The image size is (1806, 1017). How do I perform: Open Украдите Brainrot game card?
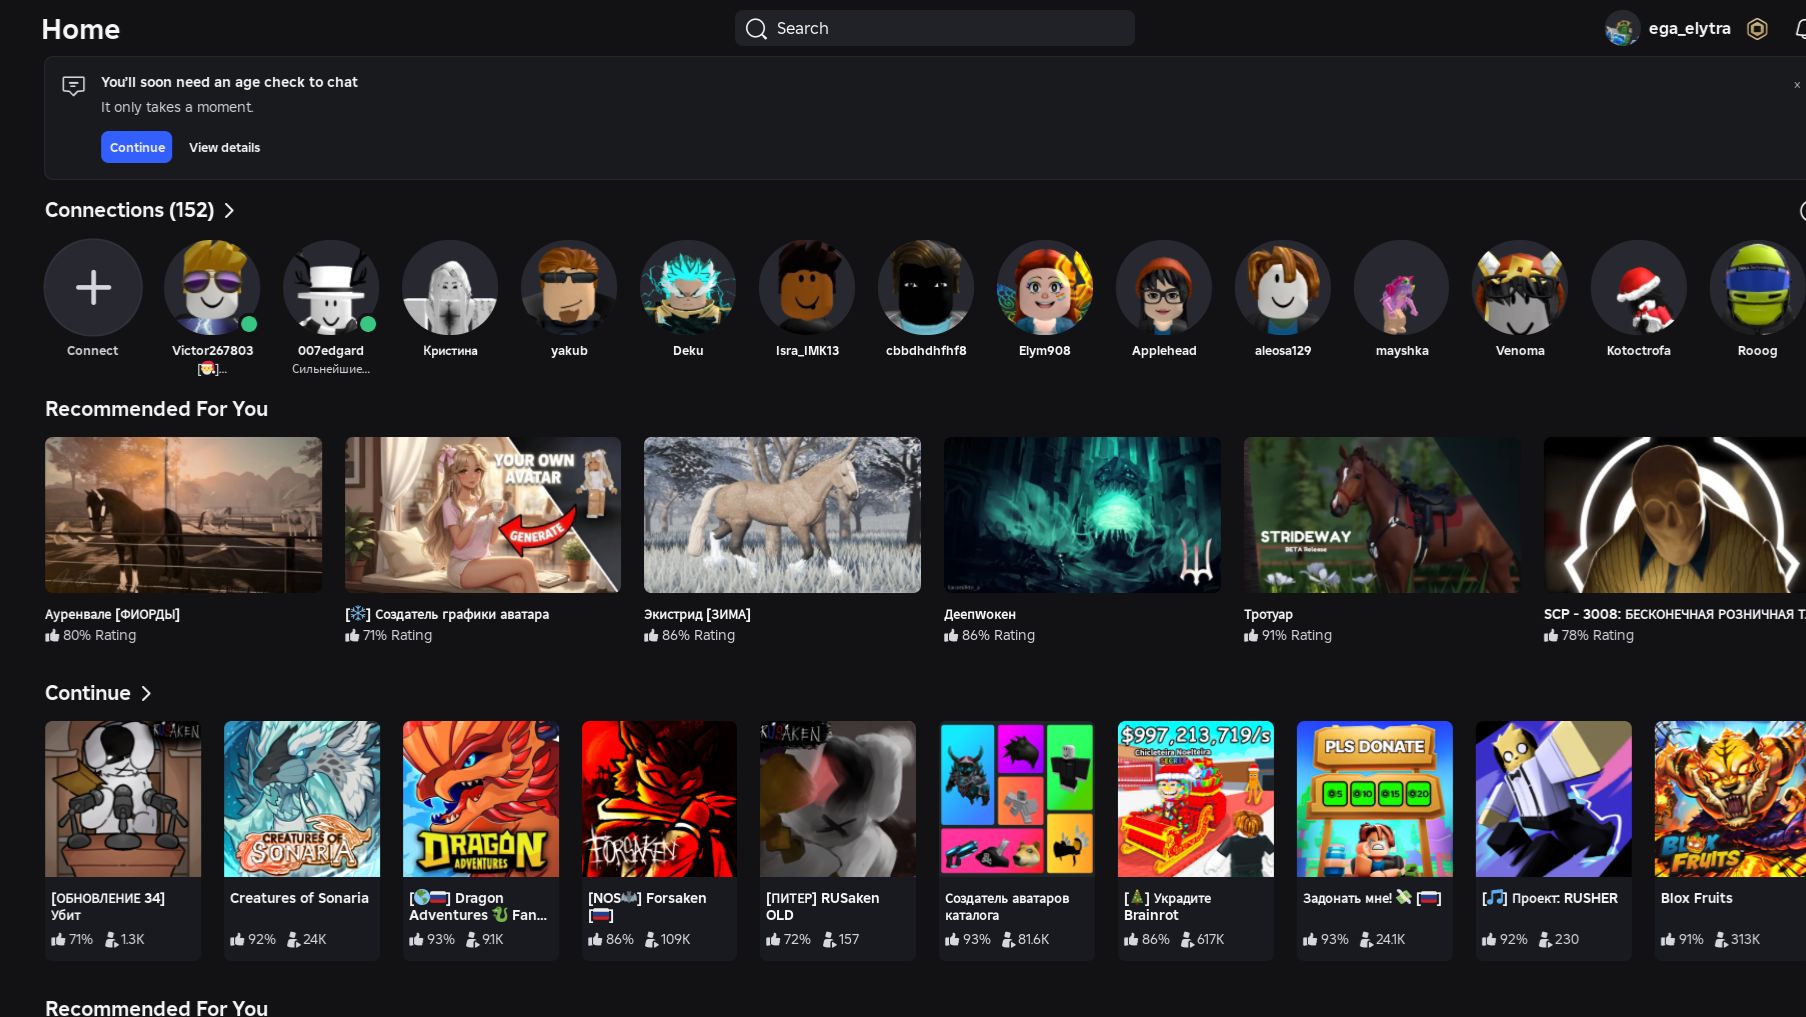coord(1196,840)
